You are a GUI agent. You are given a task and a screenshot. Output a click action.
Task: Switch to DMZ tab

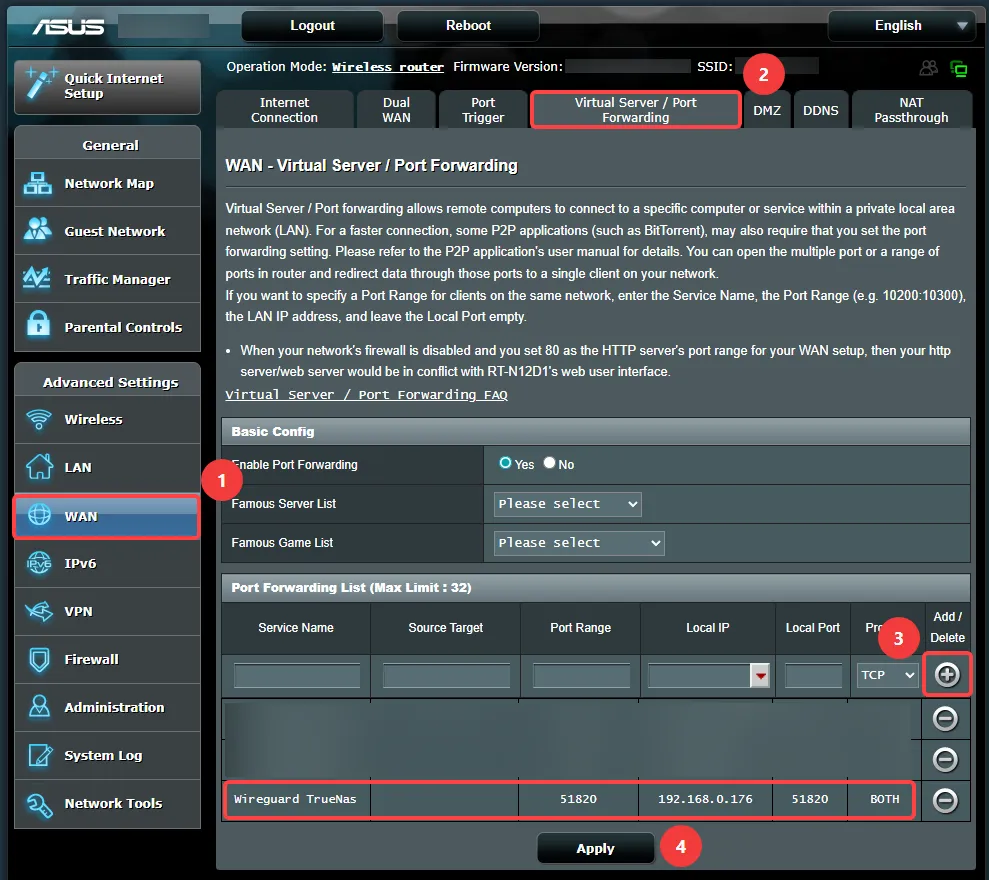coord(767,110)
